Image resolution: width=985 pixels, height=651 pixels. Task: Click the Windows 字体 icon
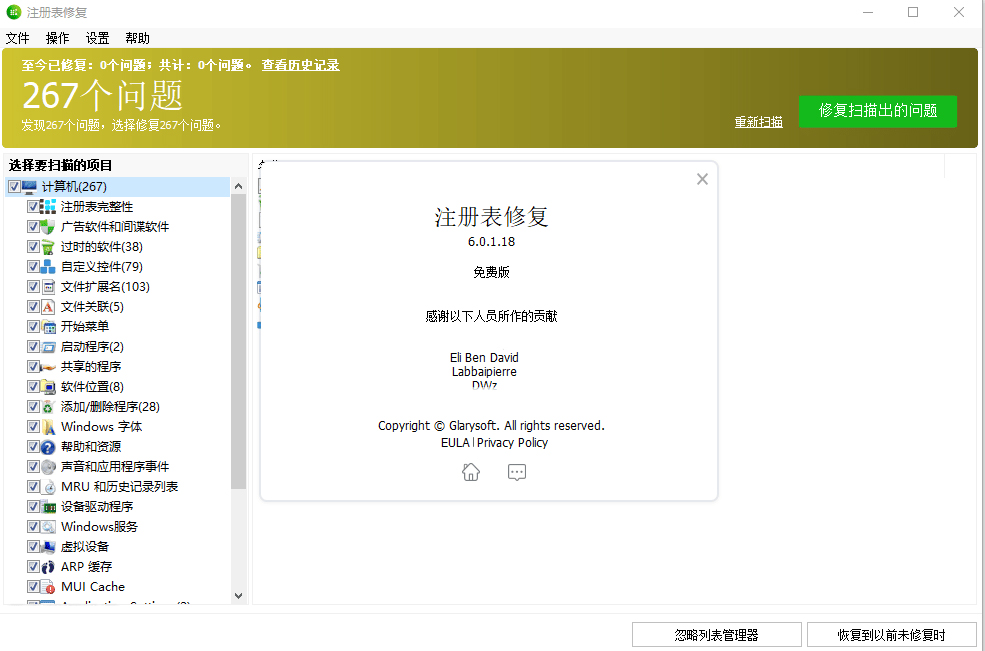[48, 427]
